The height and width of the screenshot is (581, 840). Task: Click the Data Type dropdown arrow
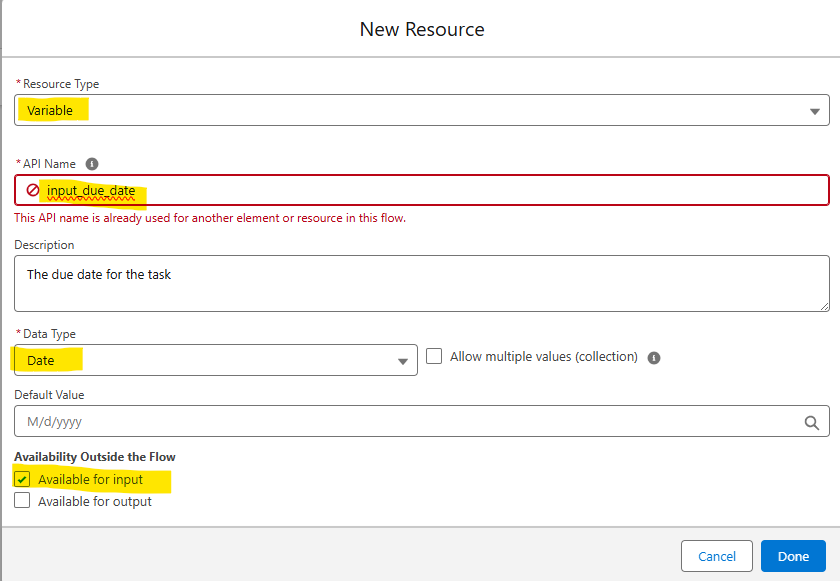click(402, 361)
